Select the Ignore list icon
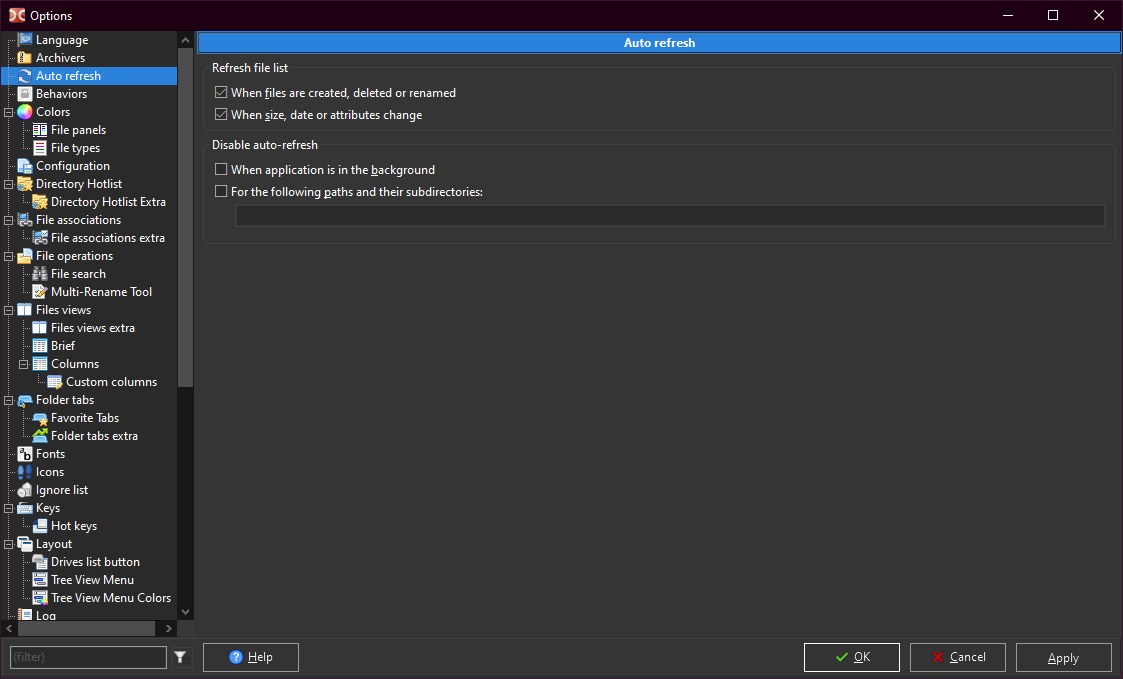 [25, 490]
